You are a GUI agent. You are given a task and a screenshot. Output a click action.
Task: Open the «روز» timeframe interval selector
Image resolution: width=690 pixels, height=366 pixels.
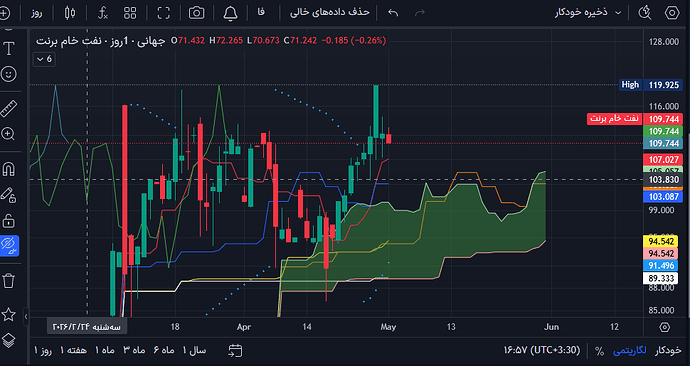[x=37, y=13]
